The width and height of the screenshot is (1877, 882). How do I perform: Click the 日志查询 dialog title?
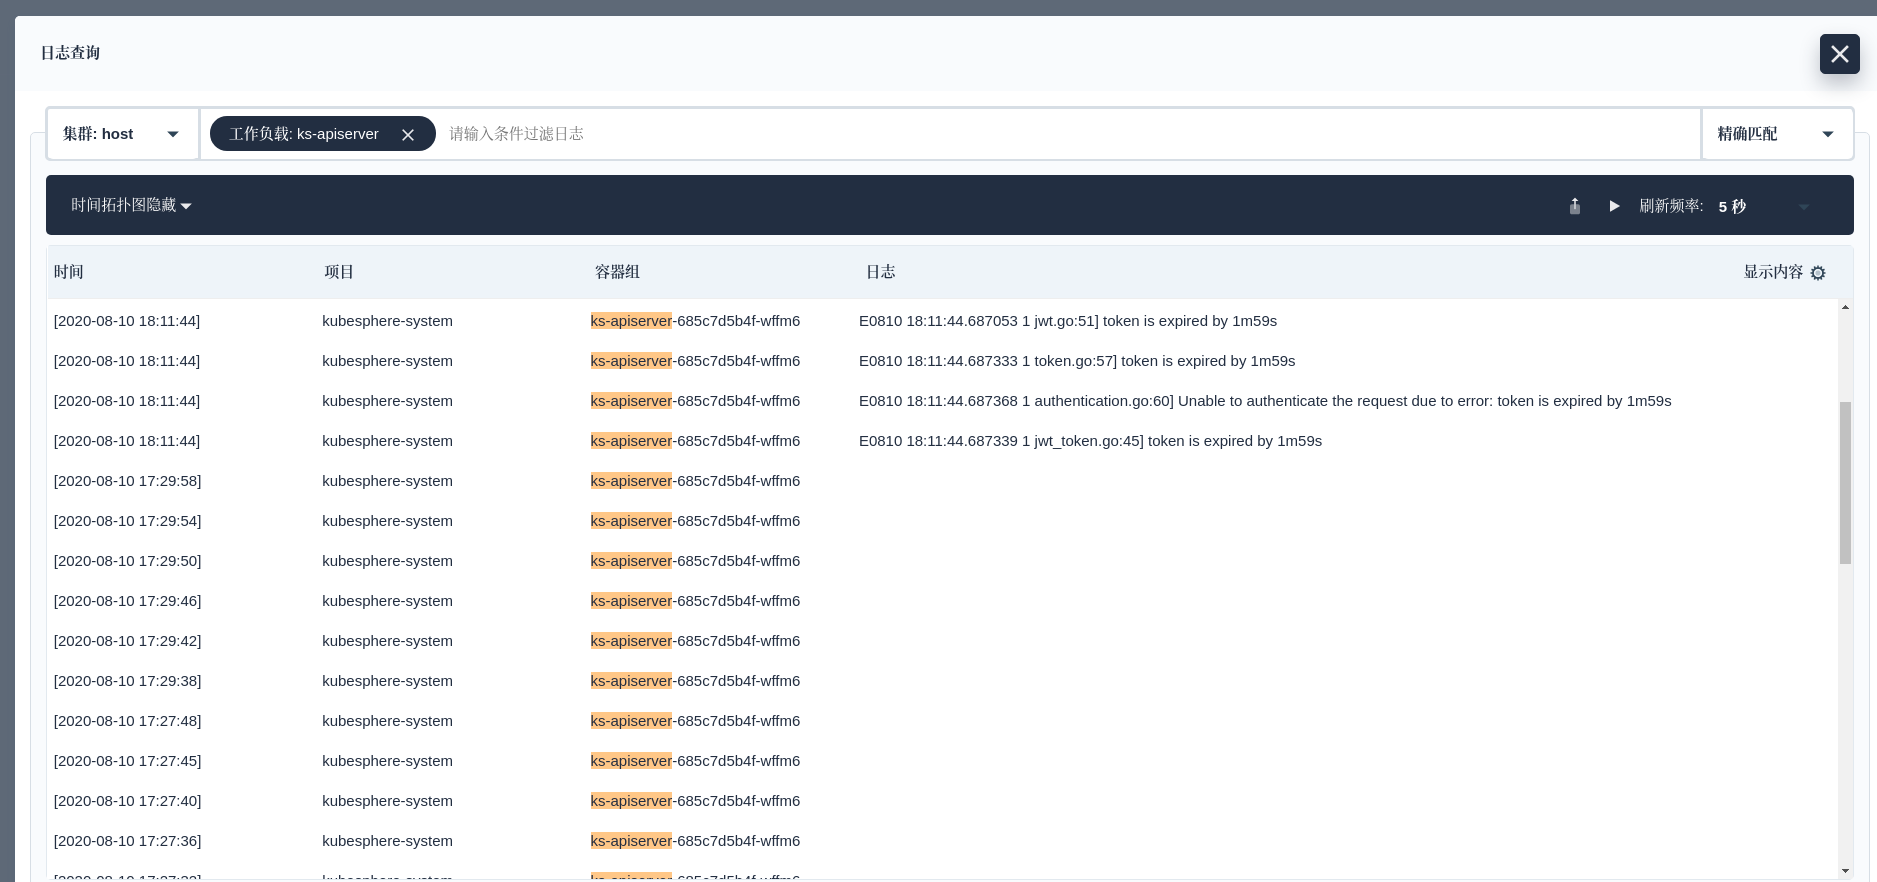coord(70,53)
